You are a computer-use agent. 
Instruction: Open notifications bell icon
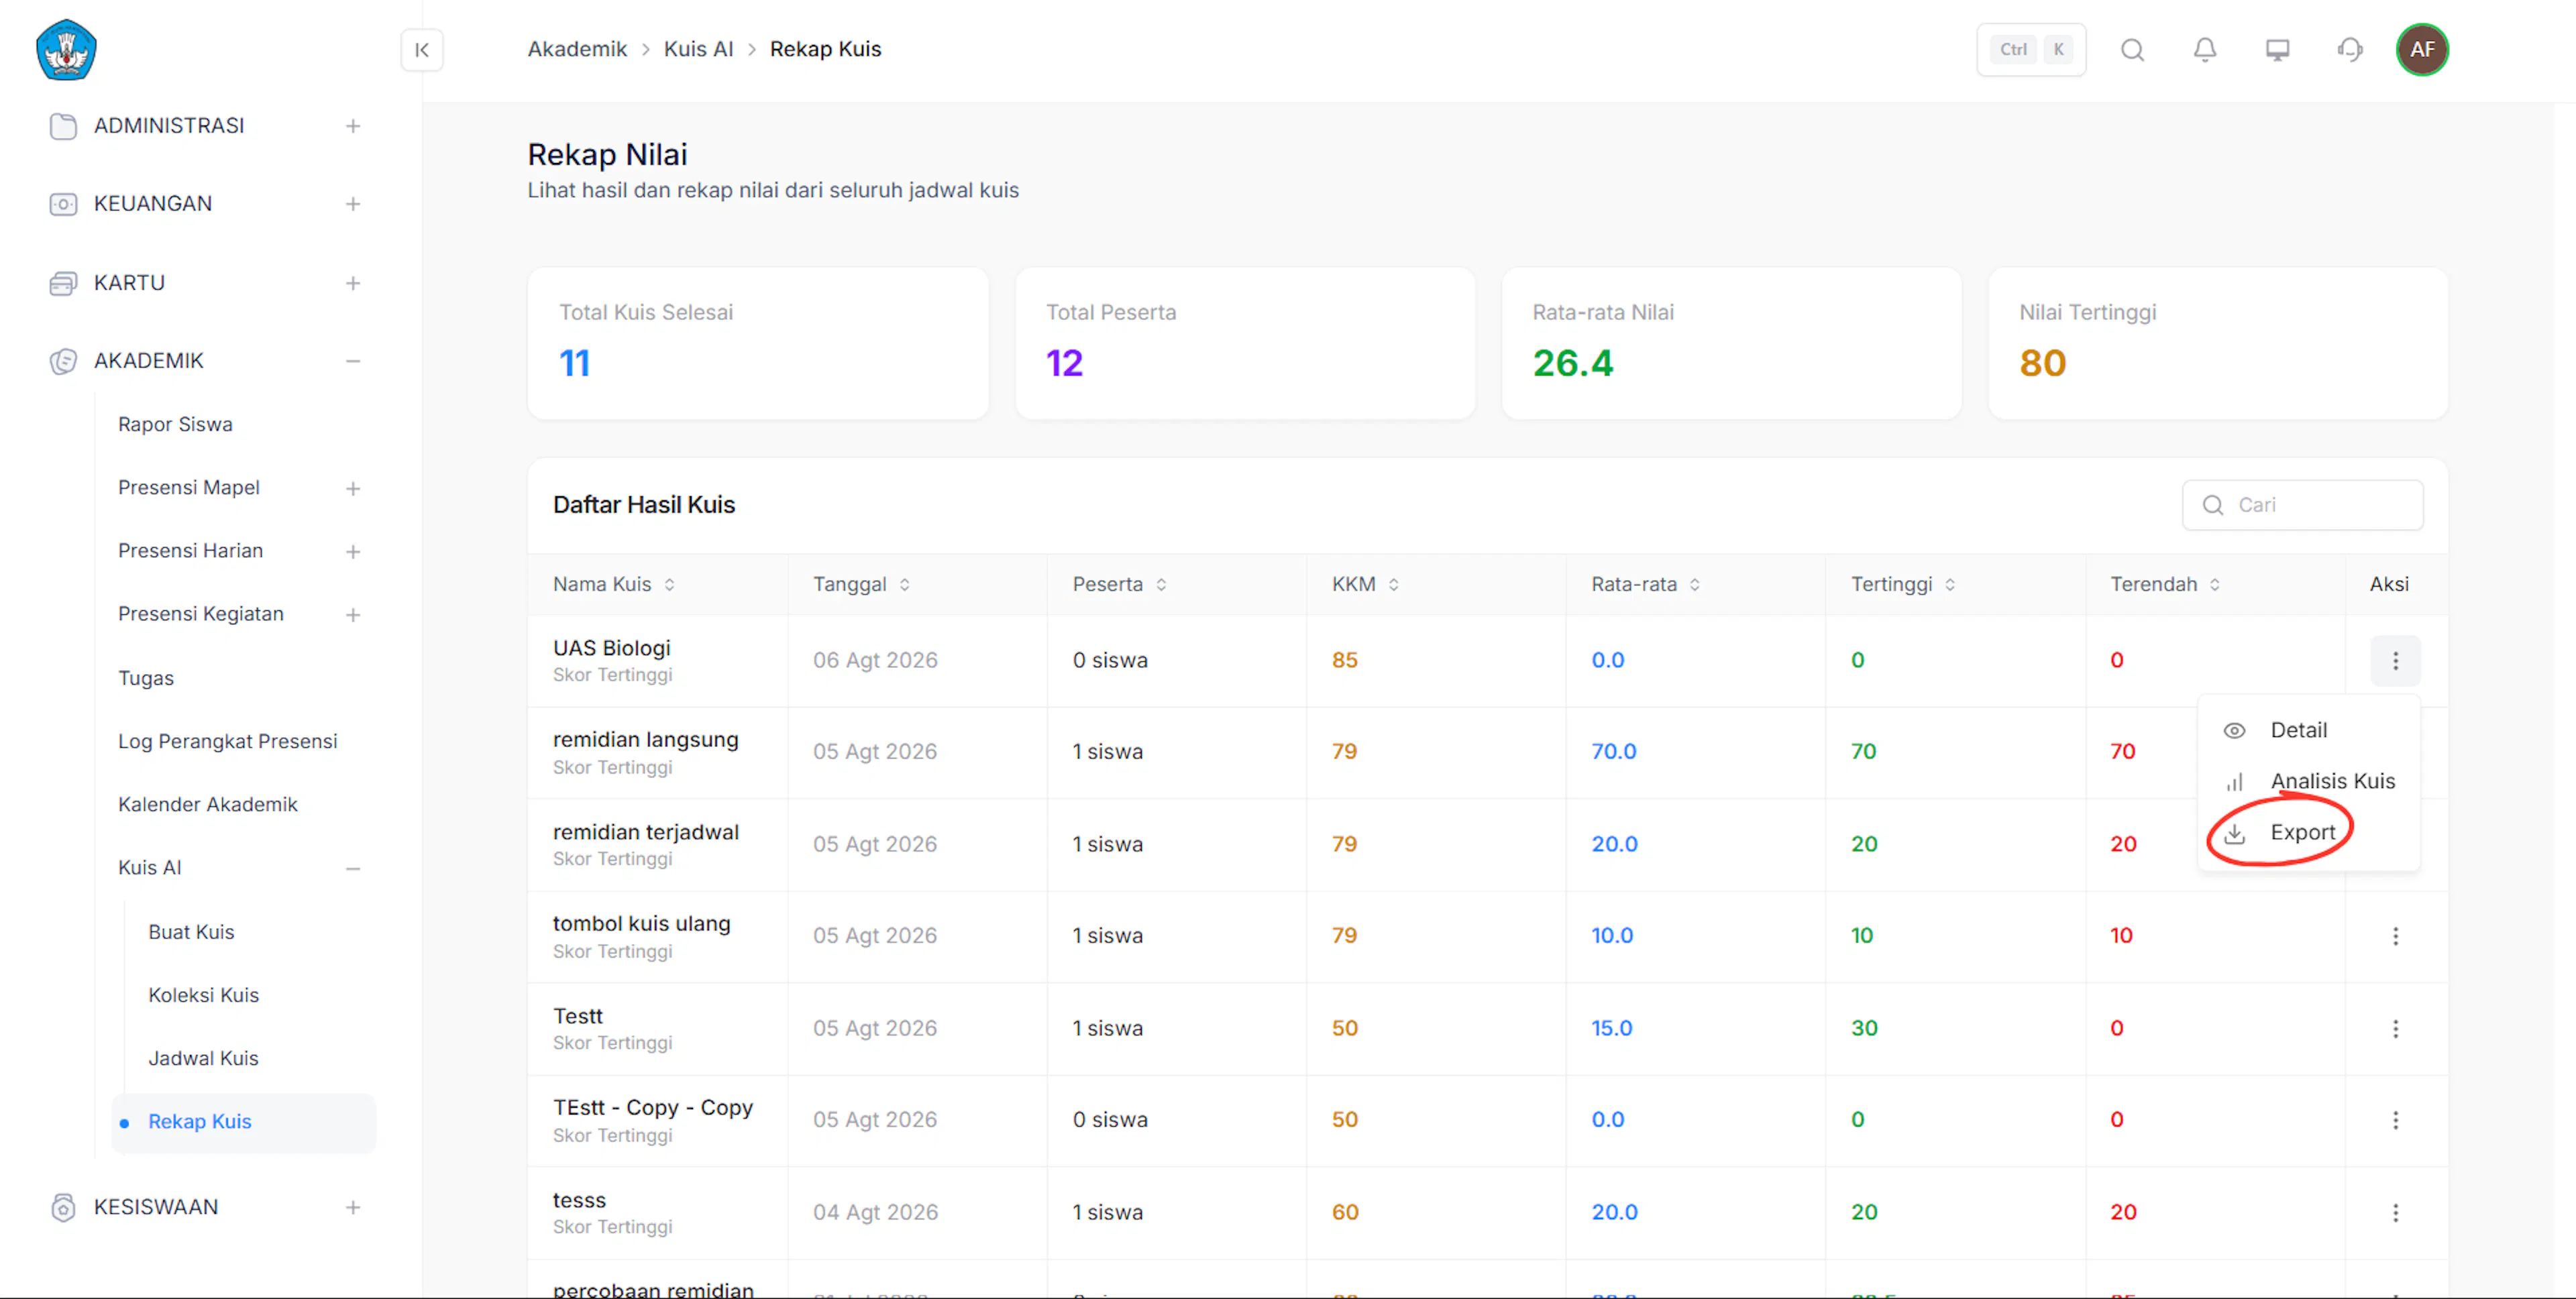point(2204,50)
